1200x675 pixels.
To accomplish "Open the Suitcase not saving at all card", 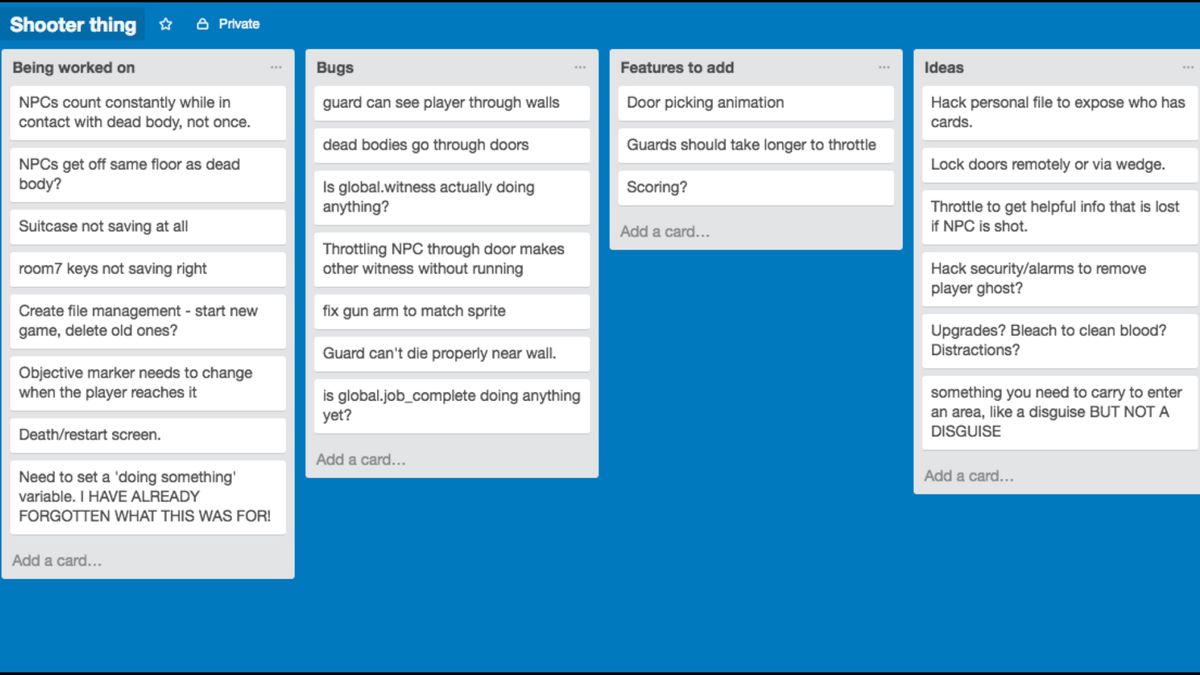I will [x=147, y=227].
